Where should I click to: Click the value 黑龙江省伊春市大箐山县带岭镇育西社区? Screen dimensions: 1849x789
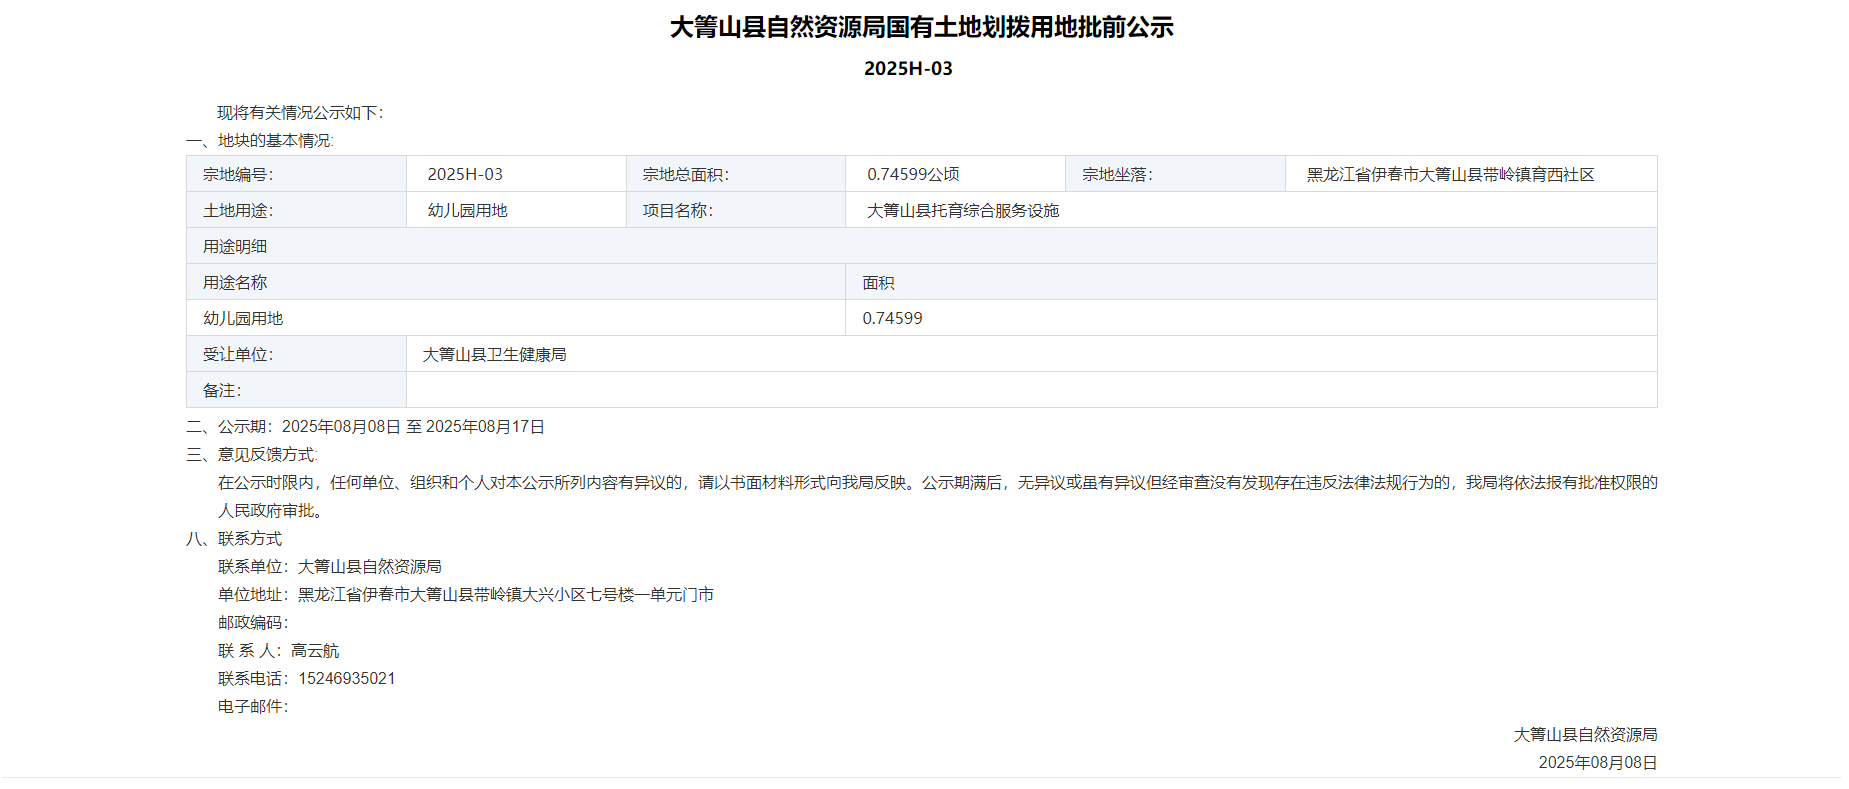[x=1450, y=174]
